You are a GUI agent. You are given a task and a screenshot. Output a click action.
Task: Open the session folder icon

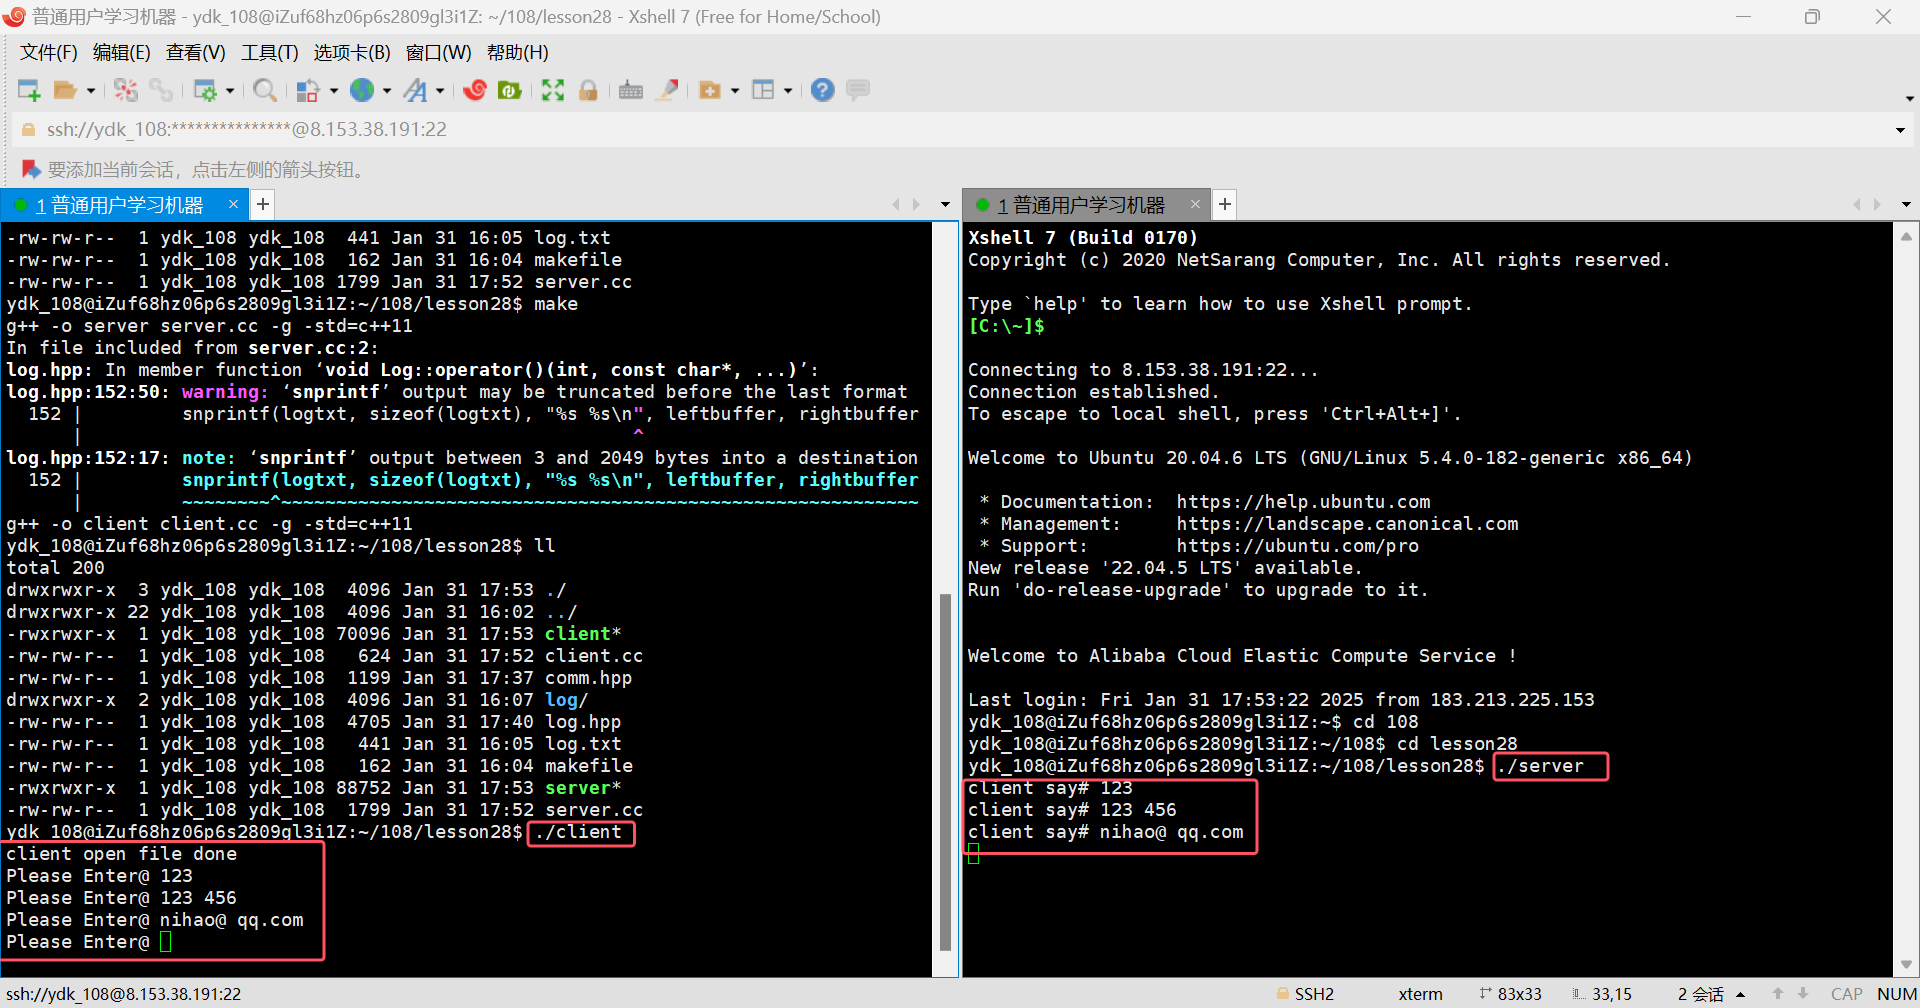click(65, 90)
